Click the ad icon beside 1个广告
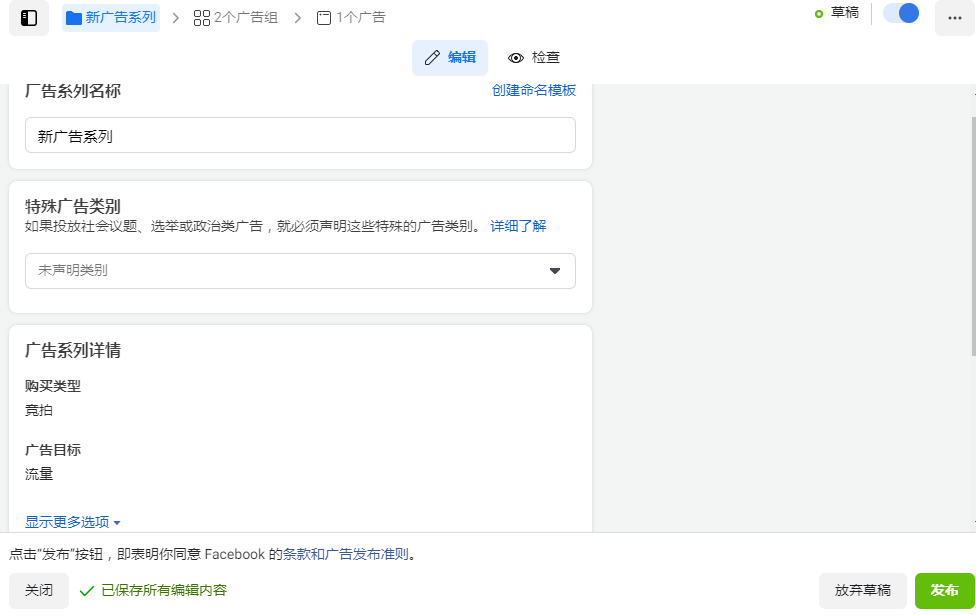This screenshot has height=615, width=976. point(323,18)
